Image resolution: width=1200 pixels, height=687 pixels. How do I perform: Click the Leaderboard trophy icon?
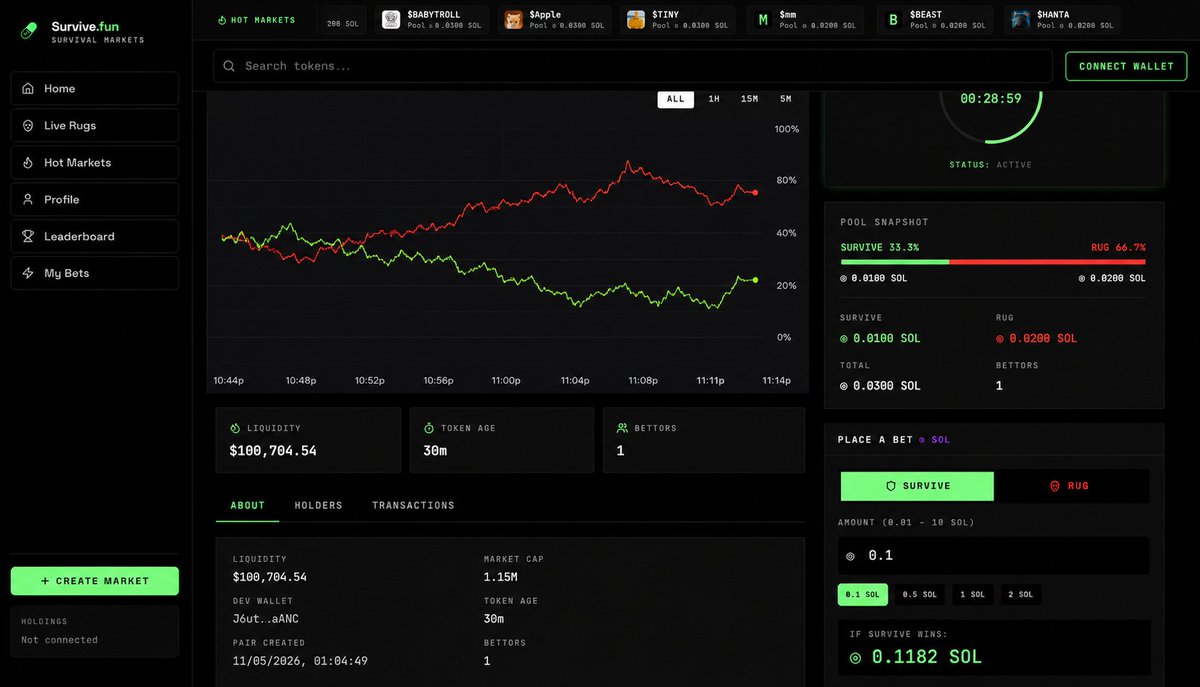tap(28, 236)
